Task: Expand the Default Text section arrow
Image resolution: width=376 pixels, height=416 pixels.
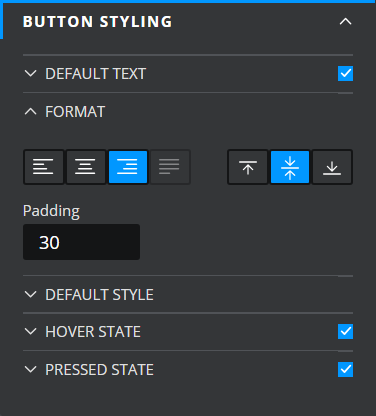Action: point(31,73)
